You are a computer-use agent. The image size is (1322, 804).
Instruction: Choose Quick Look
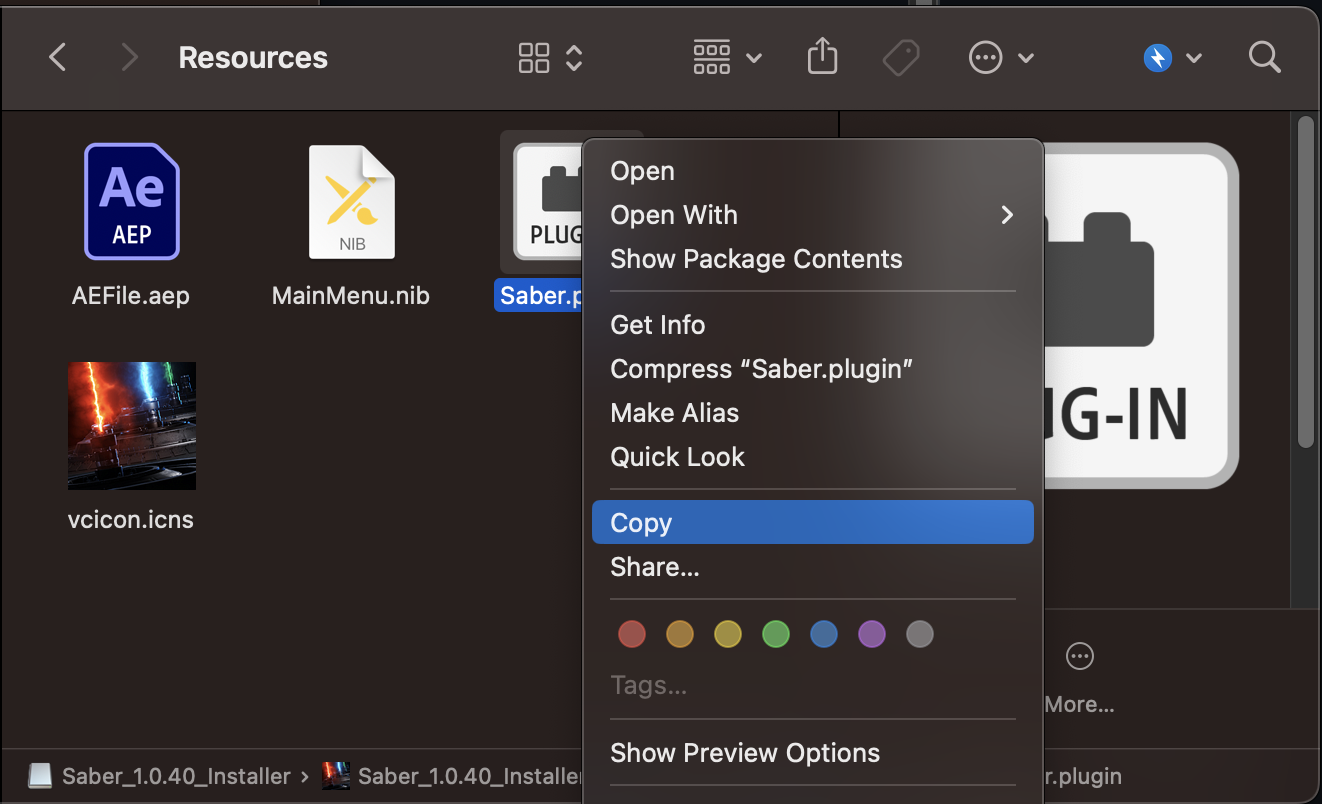click(x=813, y=457)
